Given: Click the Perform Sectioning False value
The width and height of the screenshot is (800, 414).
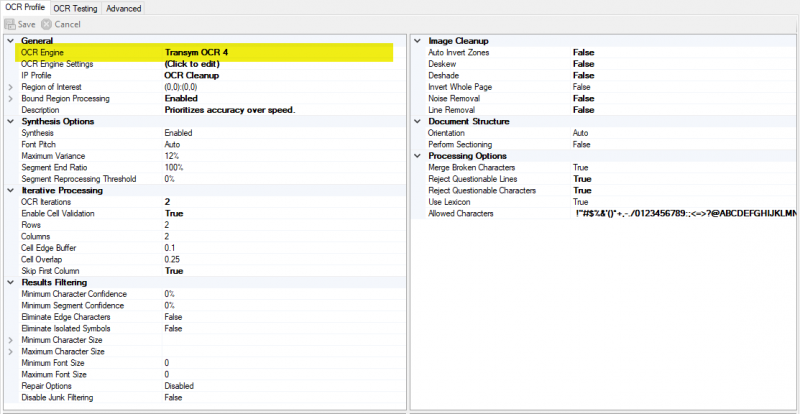Looking at the screenshot, I should click(581, 144).
